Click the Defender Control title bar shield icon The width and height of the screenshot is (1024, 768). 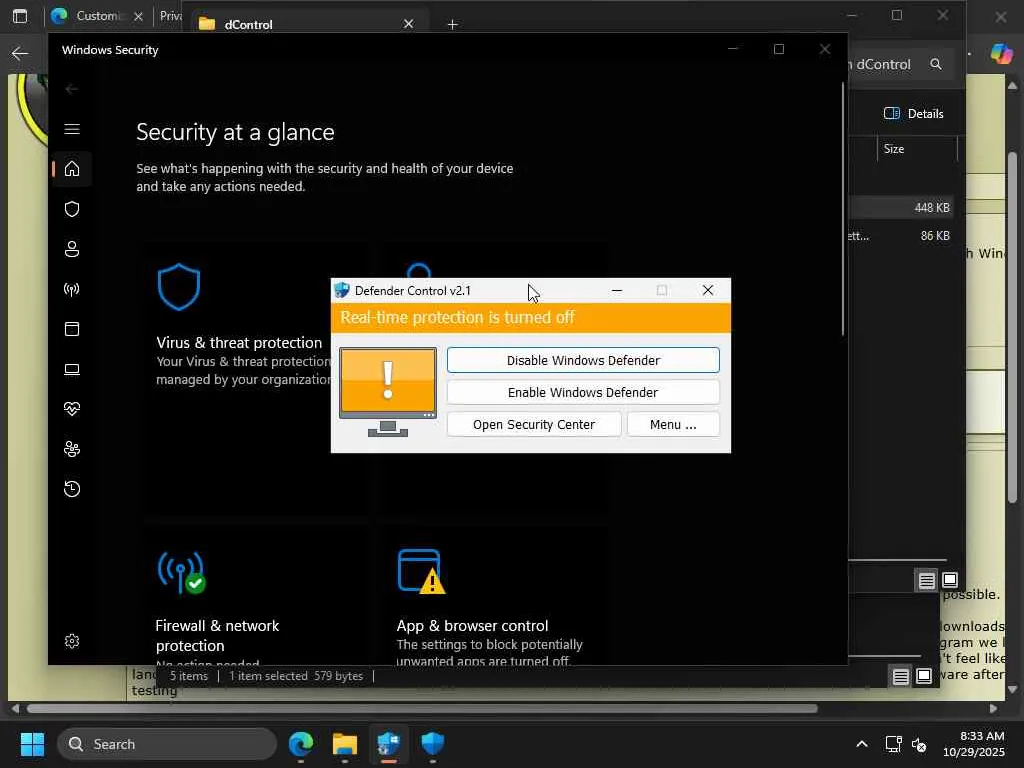[x=342, y=290]
